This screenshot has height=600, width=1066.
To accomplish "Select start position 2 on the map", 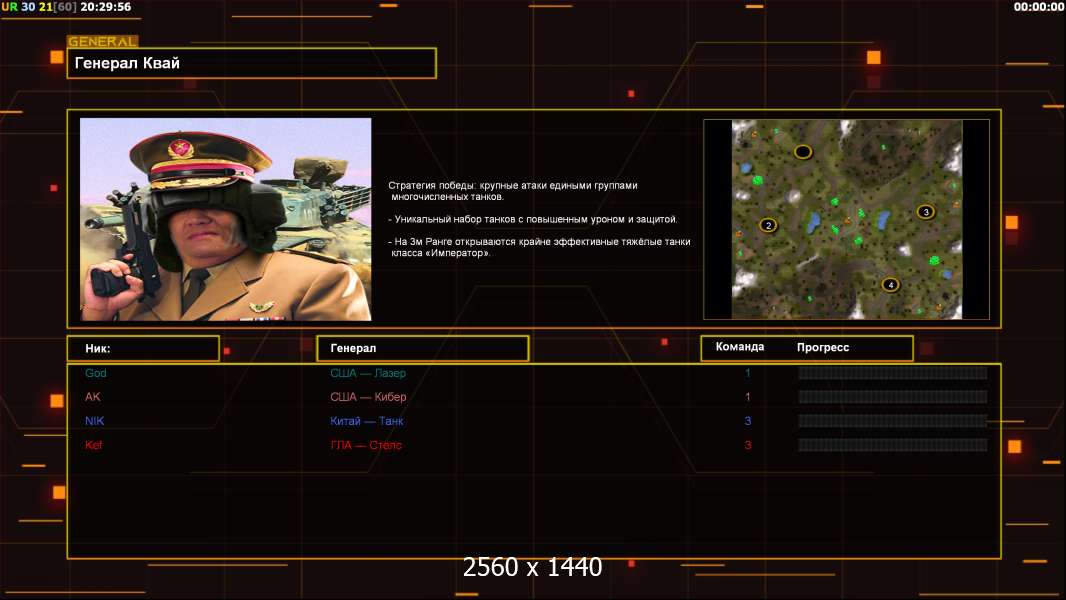I will (768, 226).
